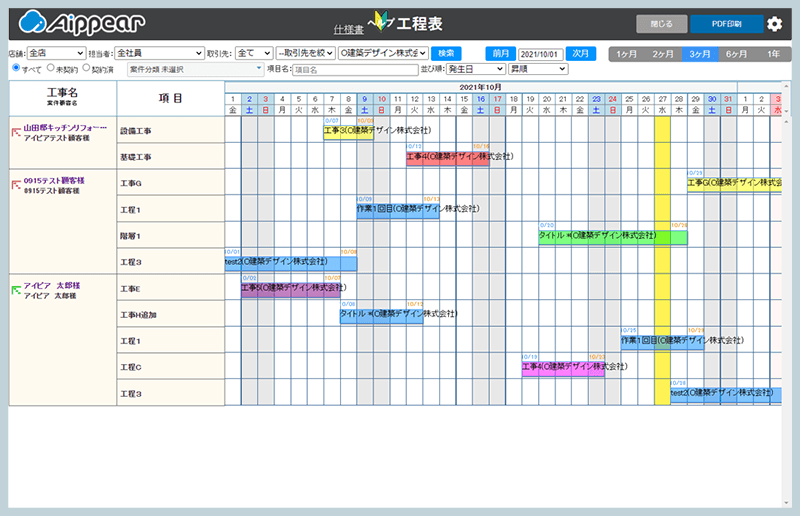
Task: Click yellow 工事G bar in 工事G row
Action: tap(734, 184)
